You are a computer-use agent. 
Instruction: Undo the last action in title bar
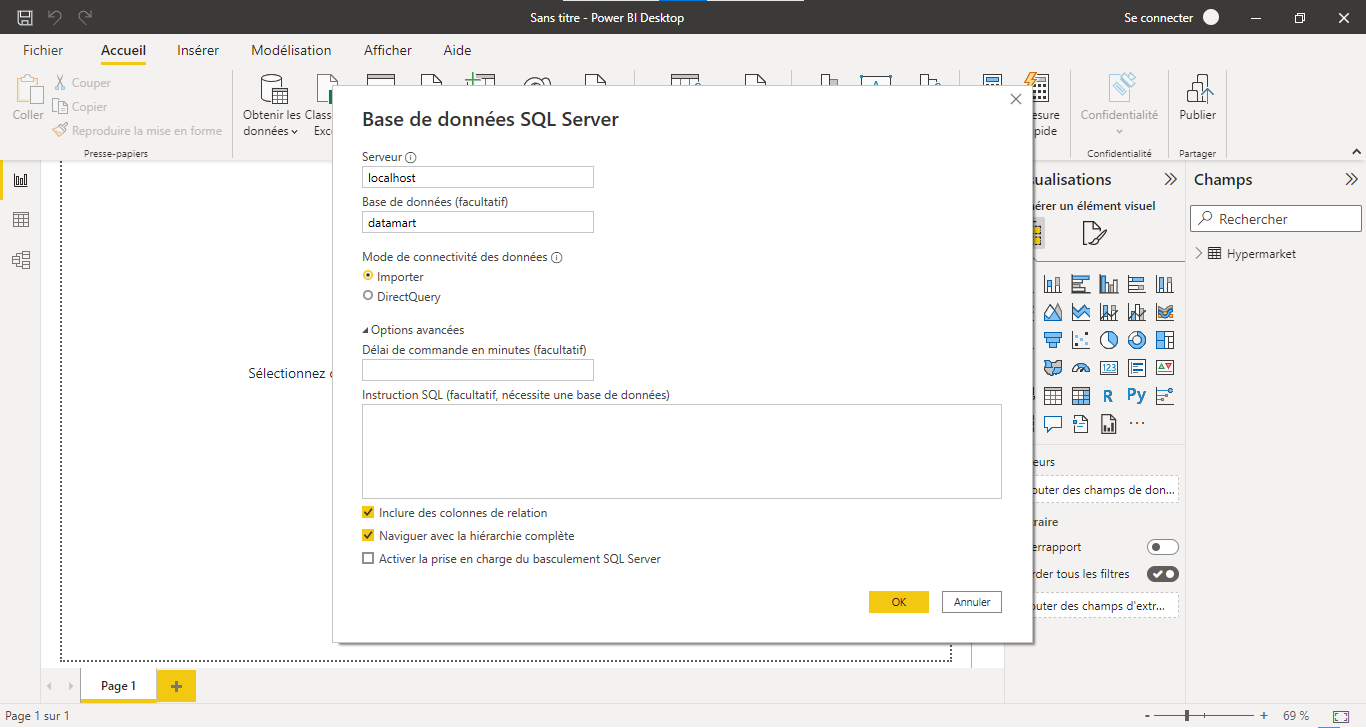pyautogui.click(x=55, y=17)
